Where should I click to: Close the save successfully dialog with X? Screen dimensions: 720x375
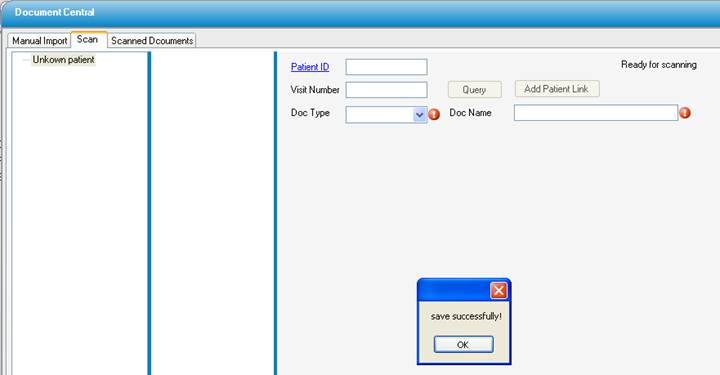coord(498,290)
